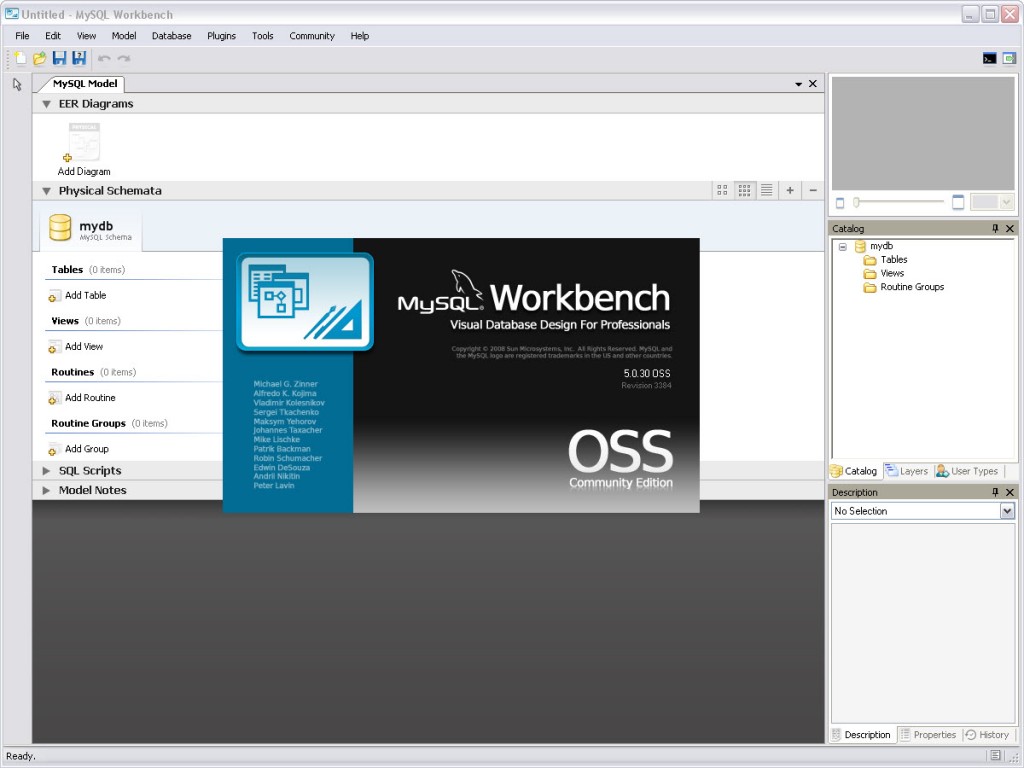Click zoom in icon under navigator preview
The height and width of the screenshot is (768, 1024).
[x=957, y=202]
